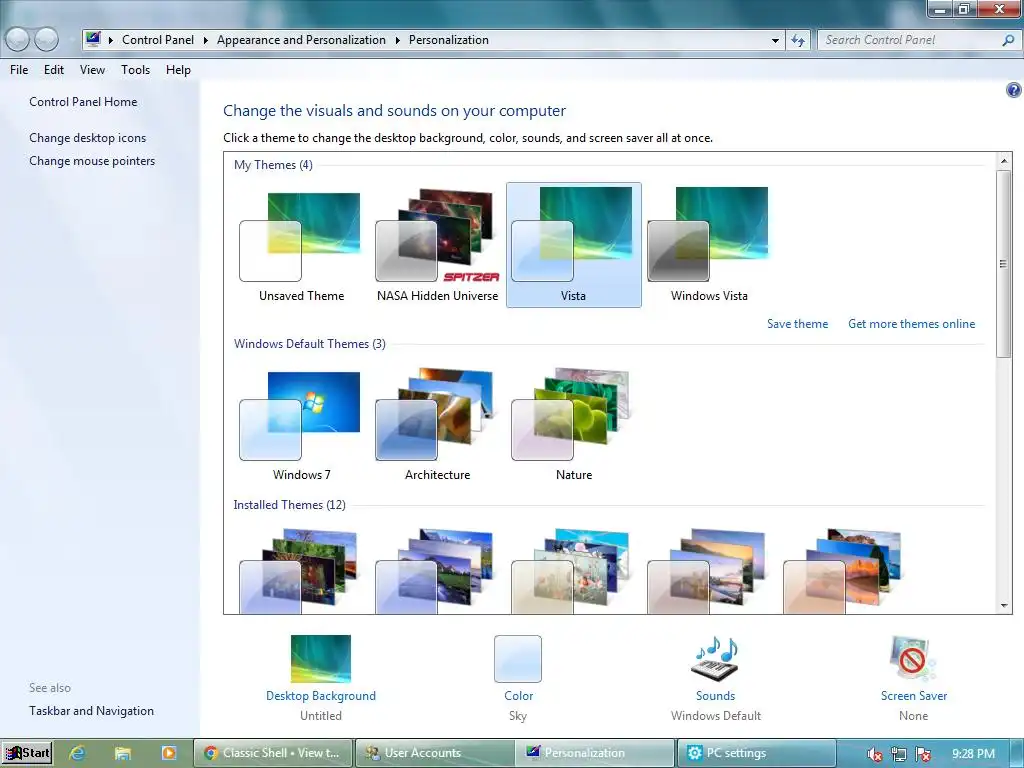Image resolution: width=1024 pixels, height=768 pixels.
Task: Click the Desktop Background link text
Action: [321, 696]
